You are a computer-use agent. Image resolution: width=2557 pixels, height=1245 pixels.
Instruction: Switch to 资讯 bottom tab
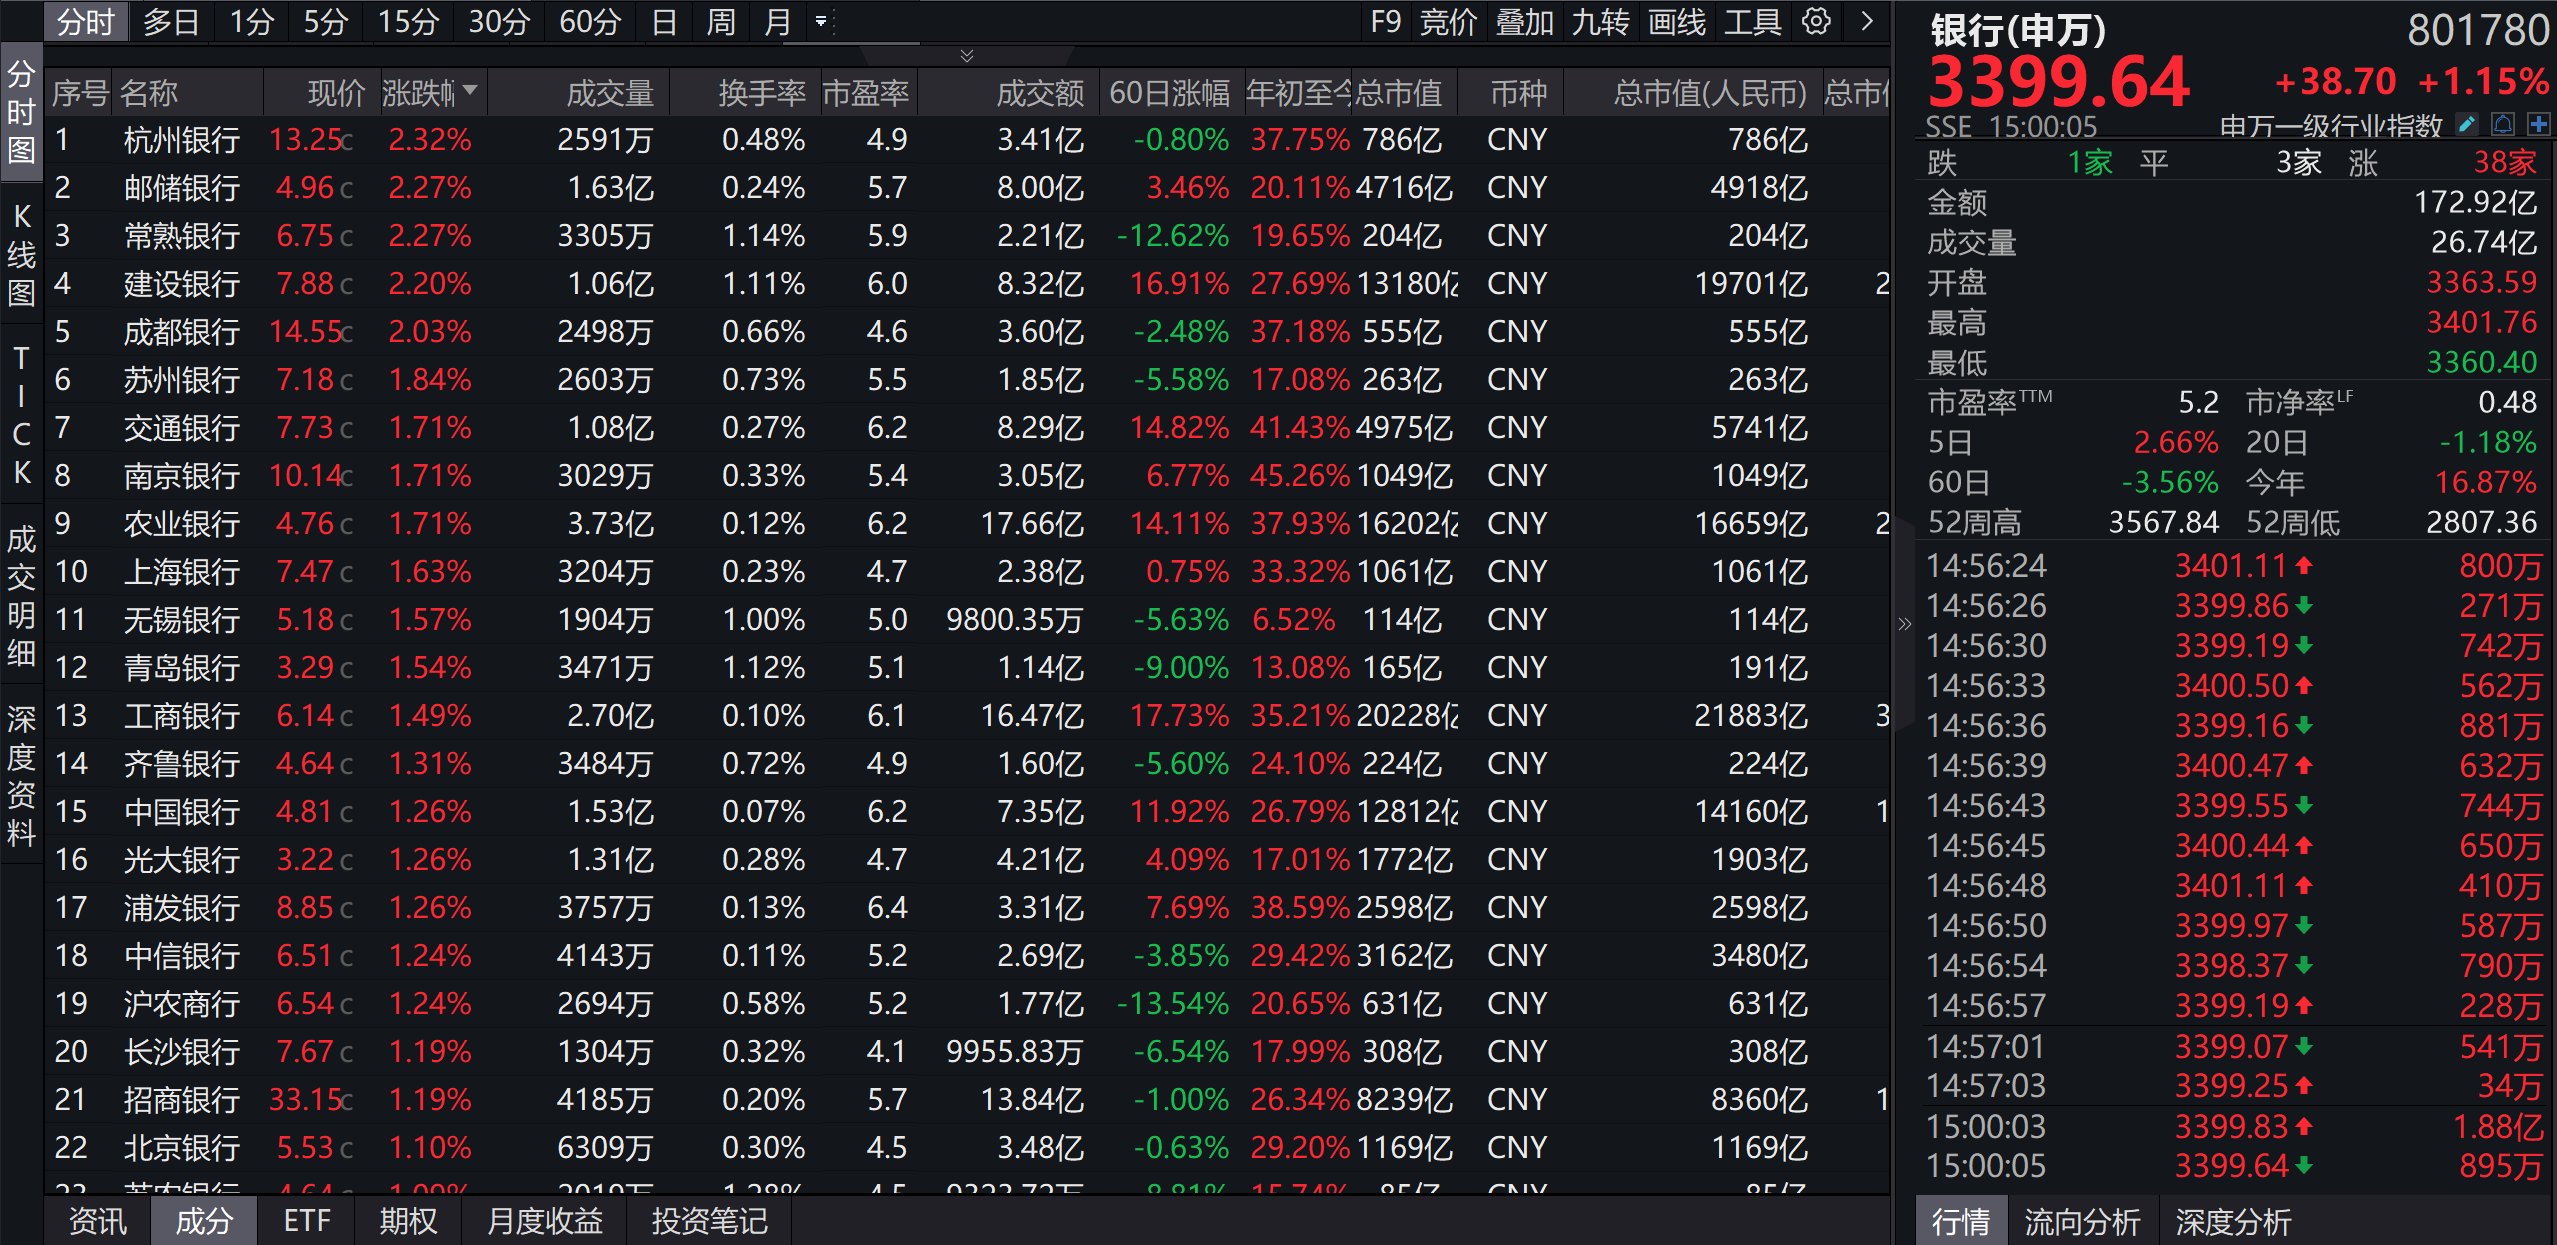click(97, 1221)
